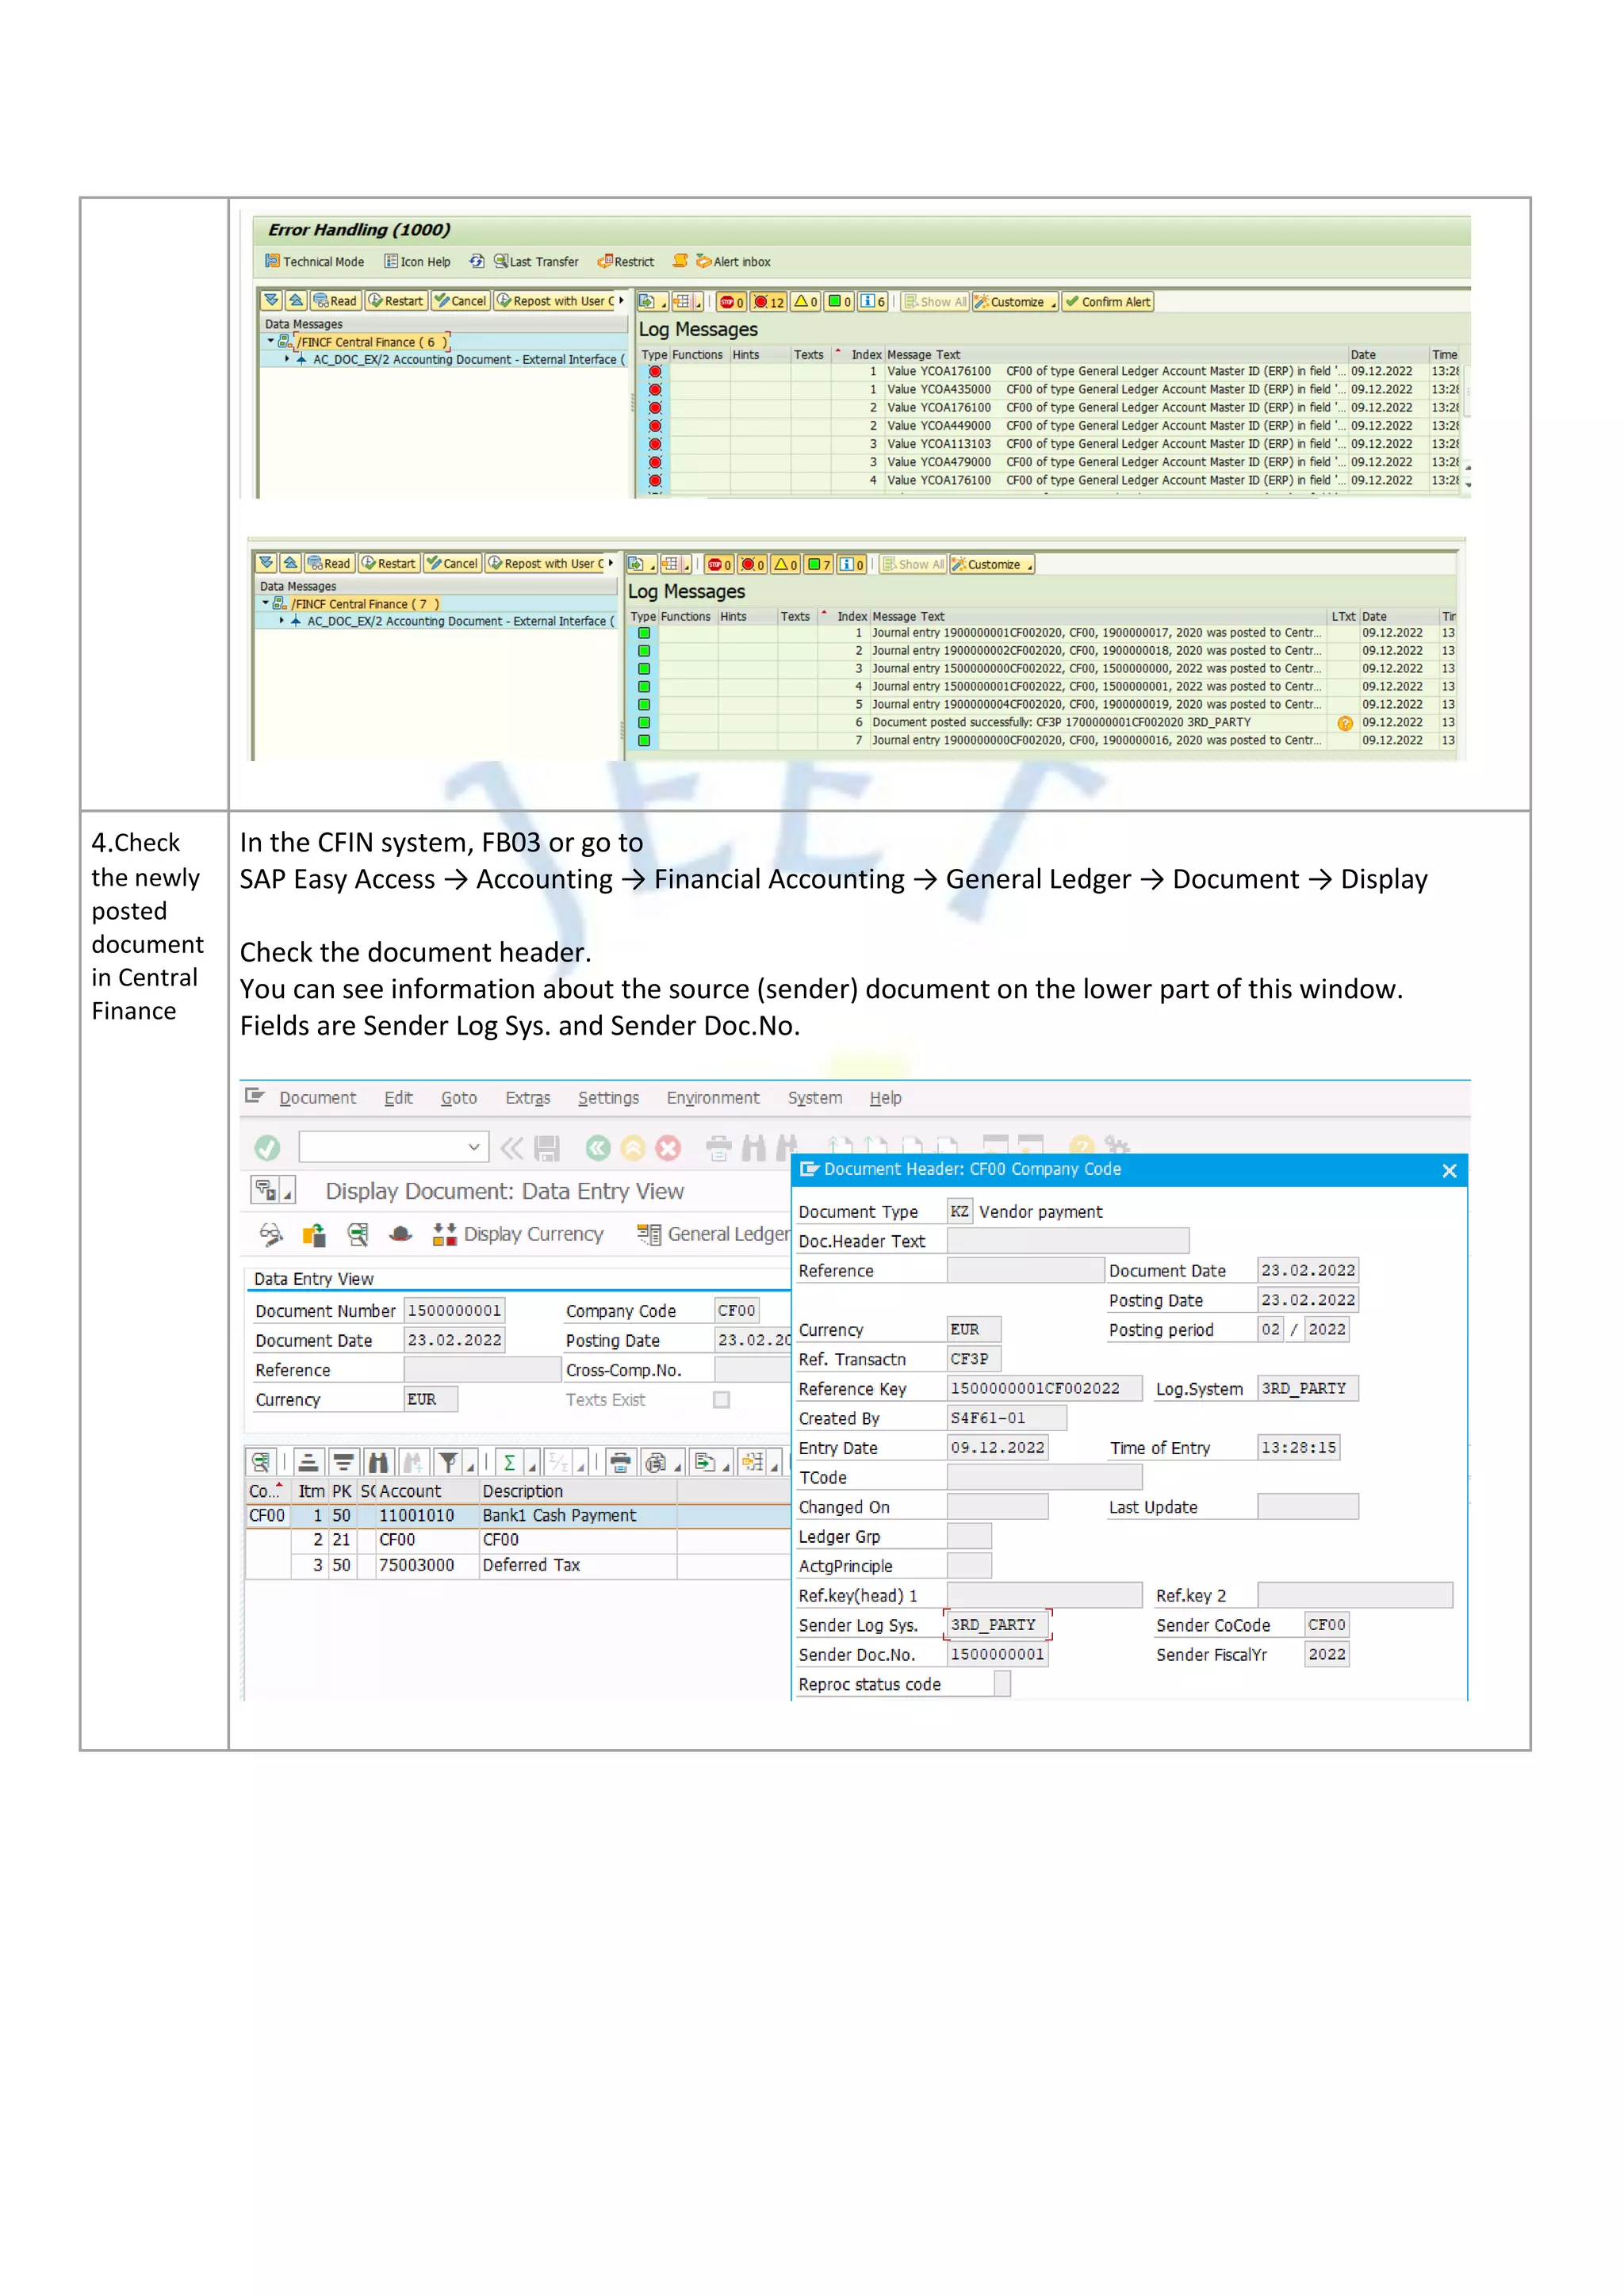Click the yellow help icon on message 6 row
The height and width of the screenshot is (2296, 1624).
[1345, 723]
